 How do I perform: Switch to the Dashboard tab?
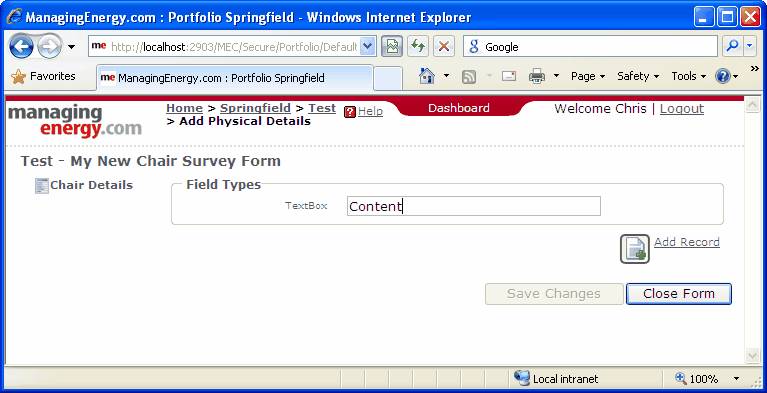459,109
